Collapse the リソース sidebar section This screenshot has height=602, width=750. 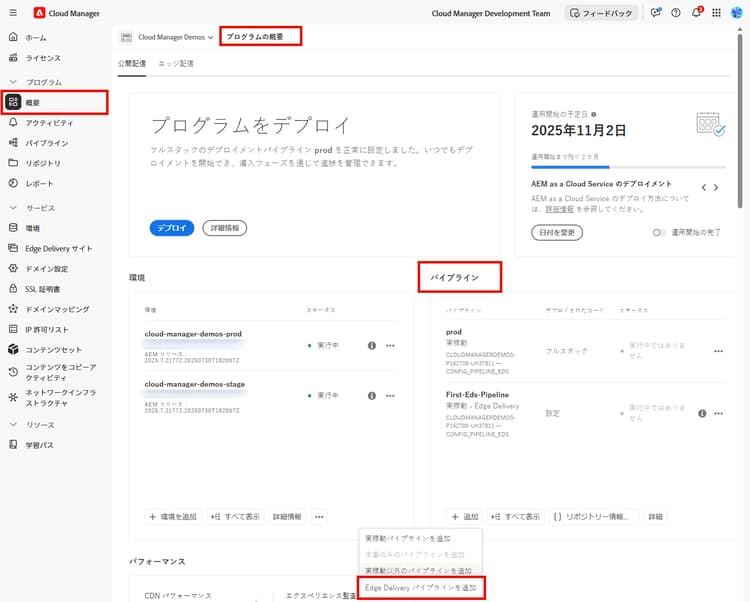click(13, 424)
